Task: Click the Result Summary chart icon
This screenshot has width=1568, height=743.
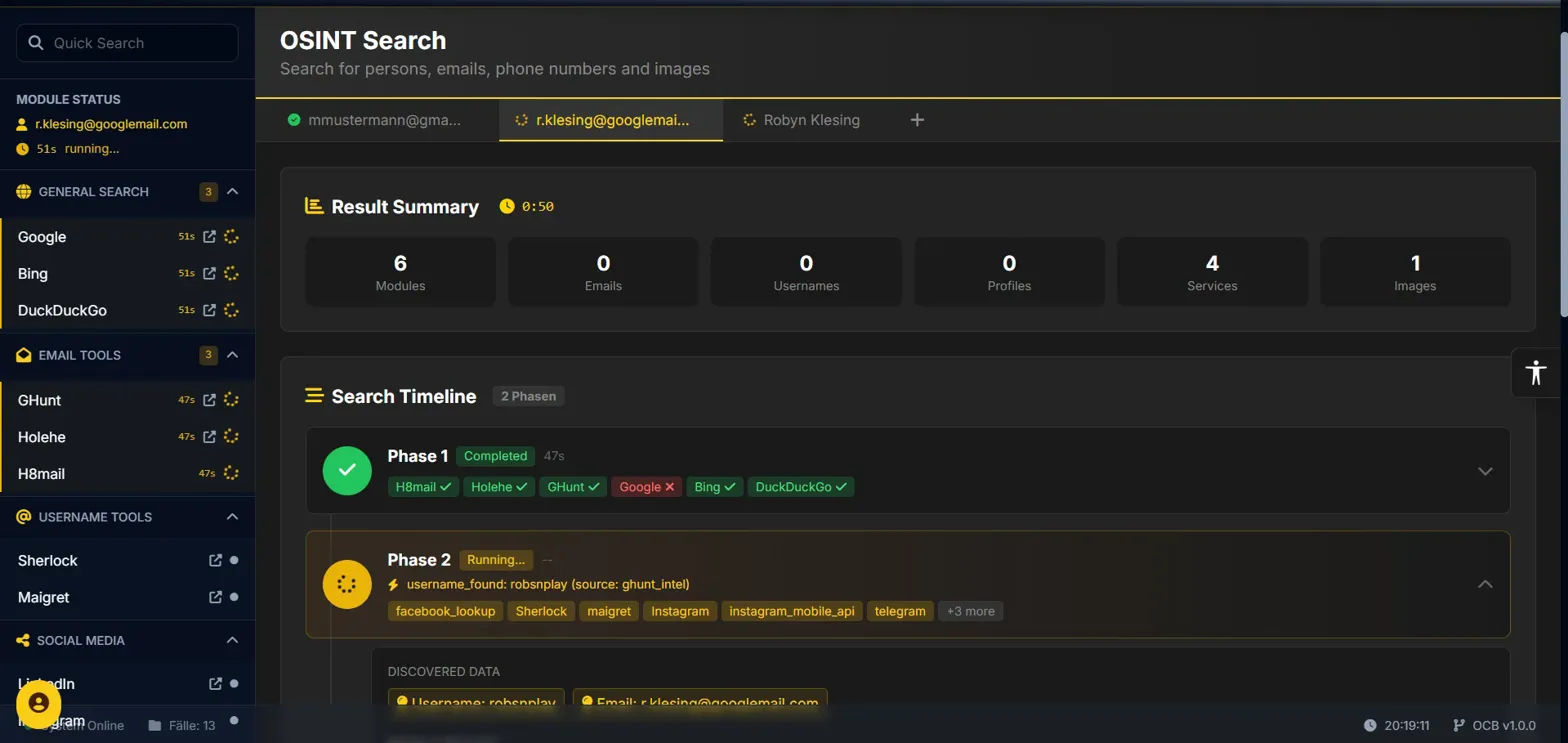Action: 314,206
